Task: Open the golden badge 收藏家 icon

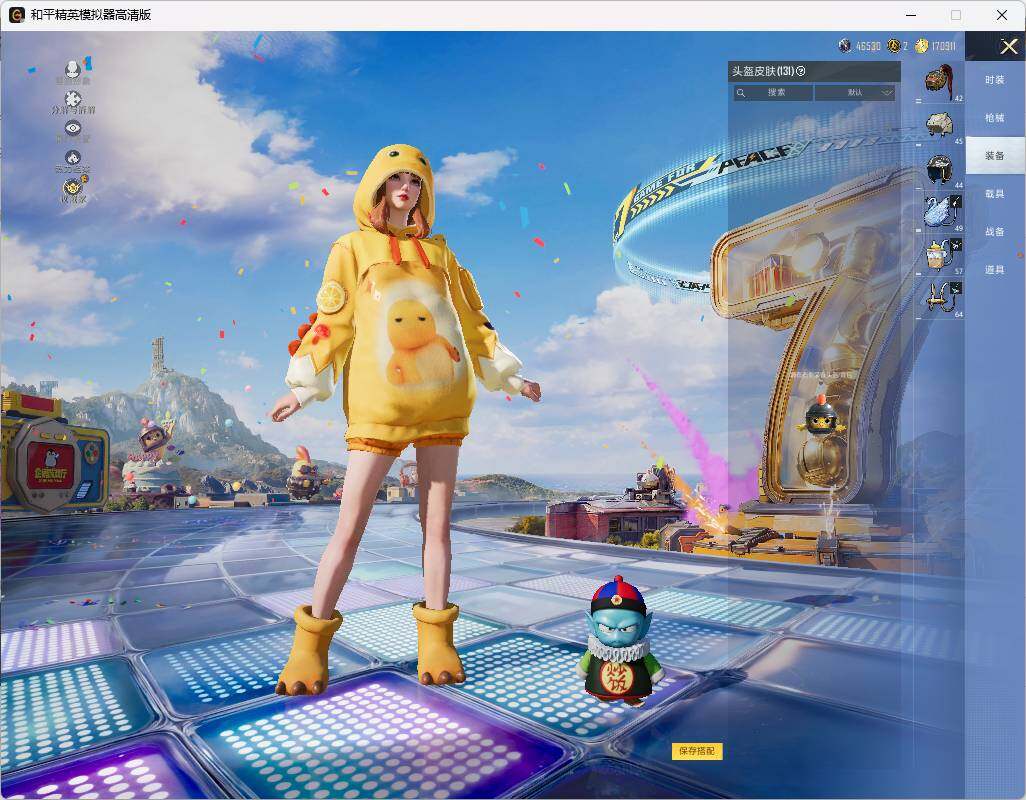Action: pos(73,190)
